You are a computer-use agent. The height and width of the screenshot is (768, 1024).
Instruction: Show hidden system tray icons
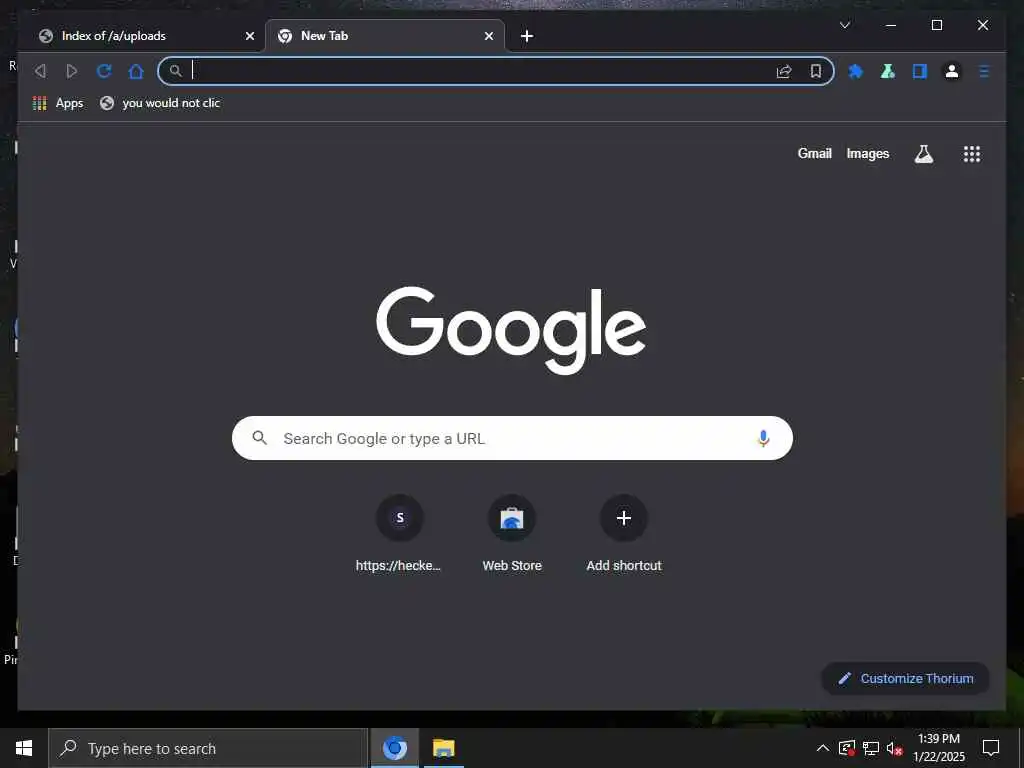pyautogui.click(x=823, y=748)
